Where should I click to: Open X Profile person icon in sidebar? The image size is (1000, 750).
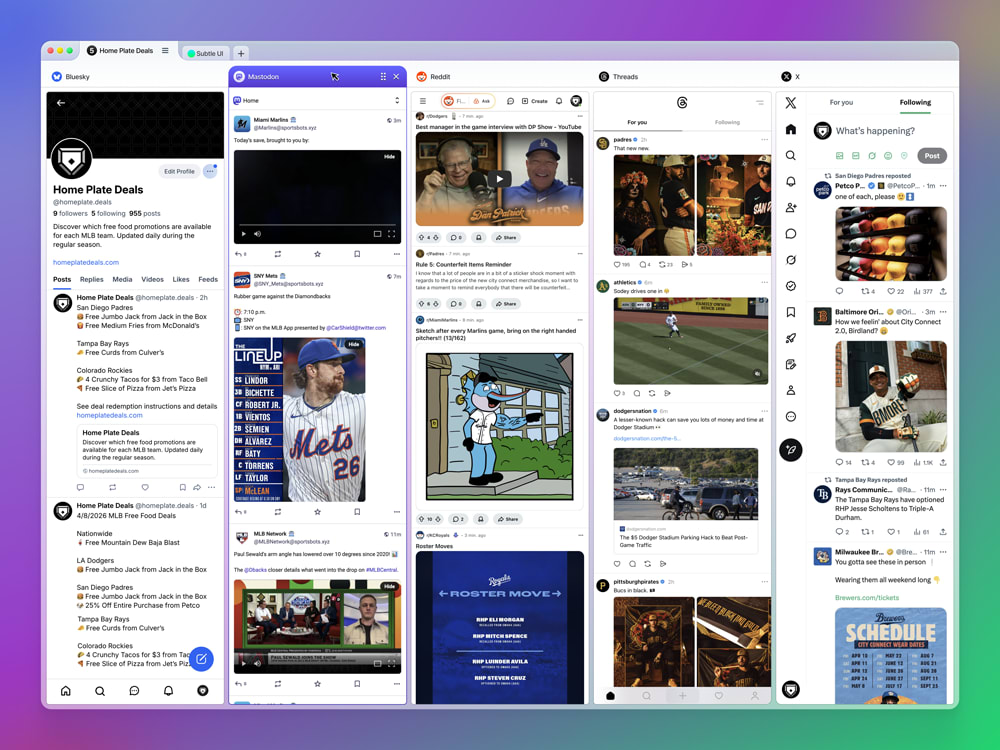791,390
